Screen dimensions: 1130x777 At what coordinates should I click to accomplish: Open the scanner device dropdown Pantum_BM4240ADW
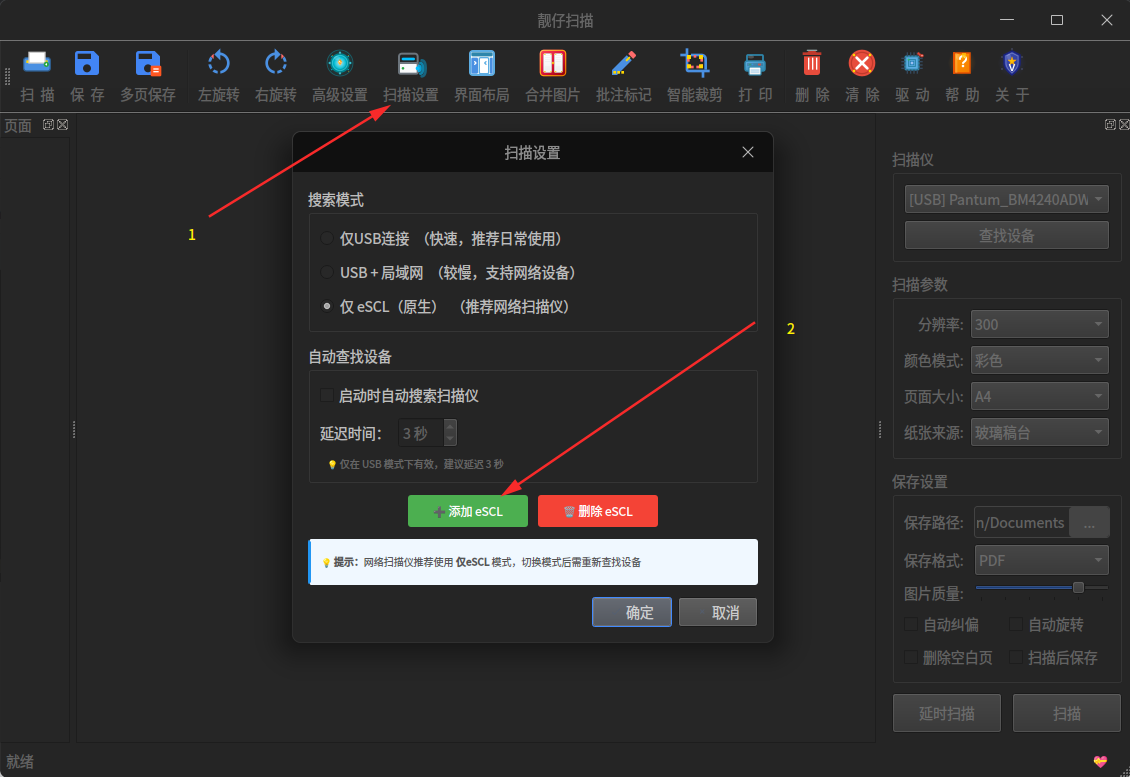pos(1007,200)
